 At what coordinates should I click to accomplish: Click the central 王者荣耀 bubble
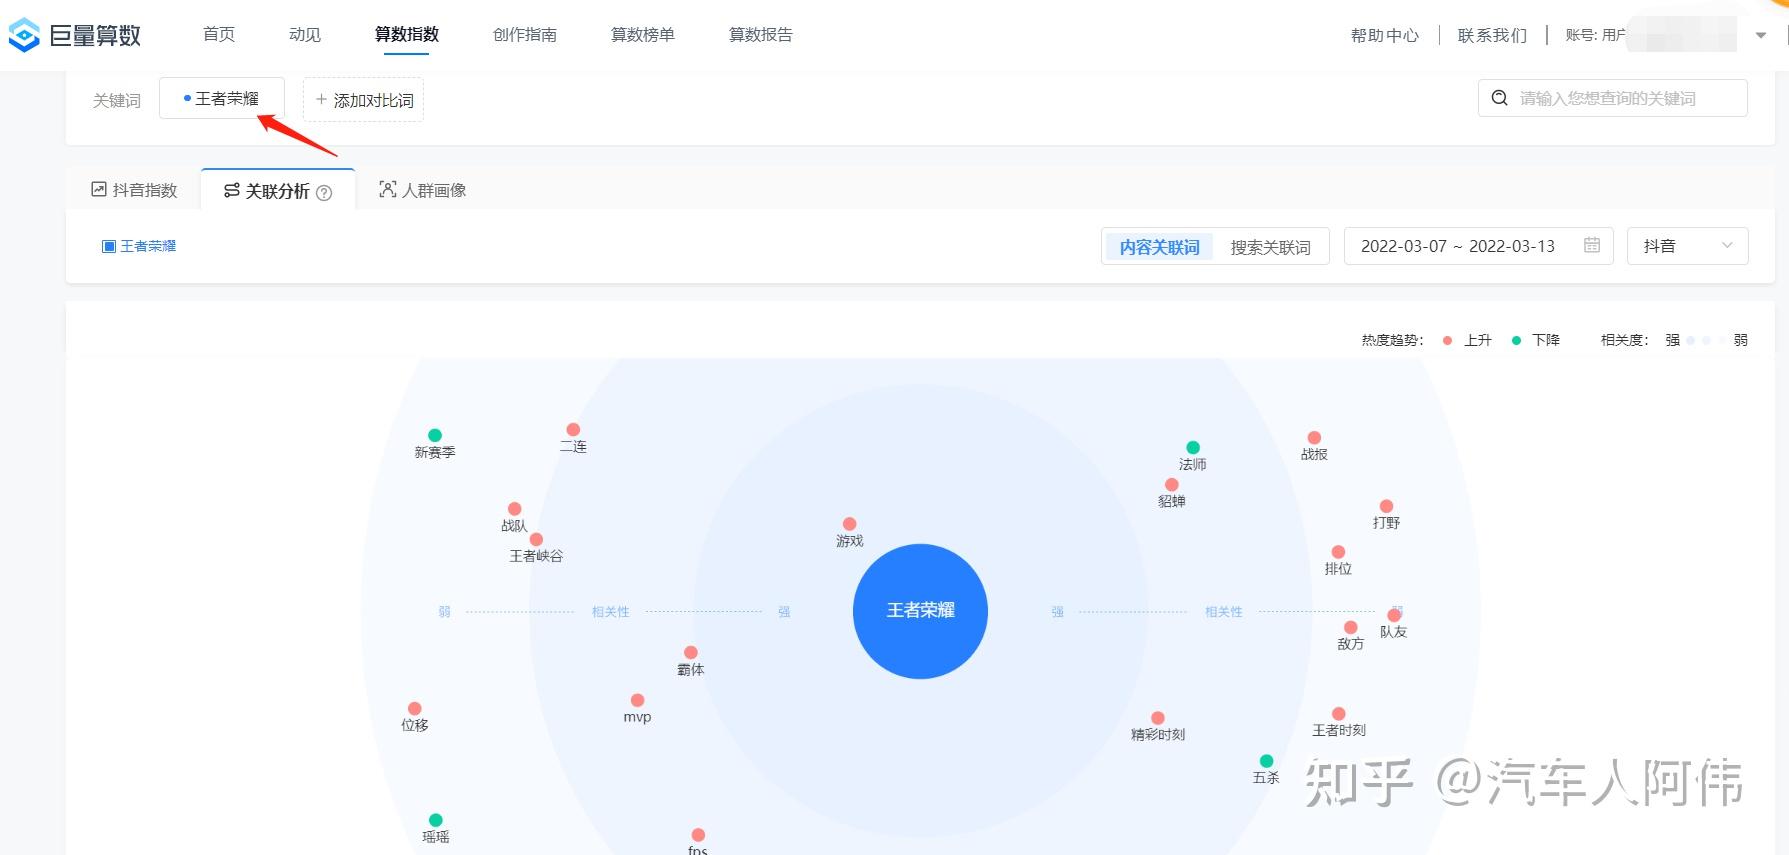pos(920,611)
